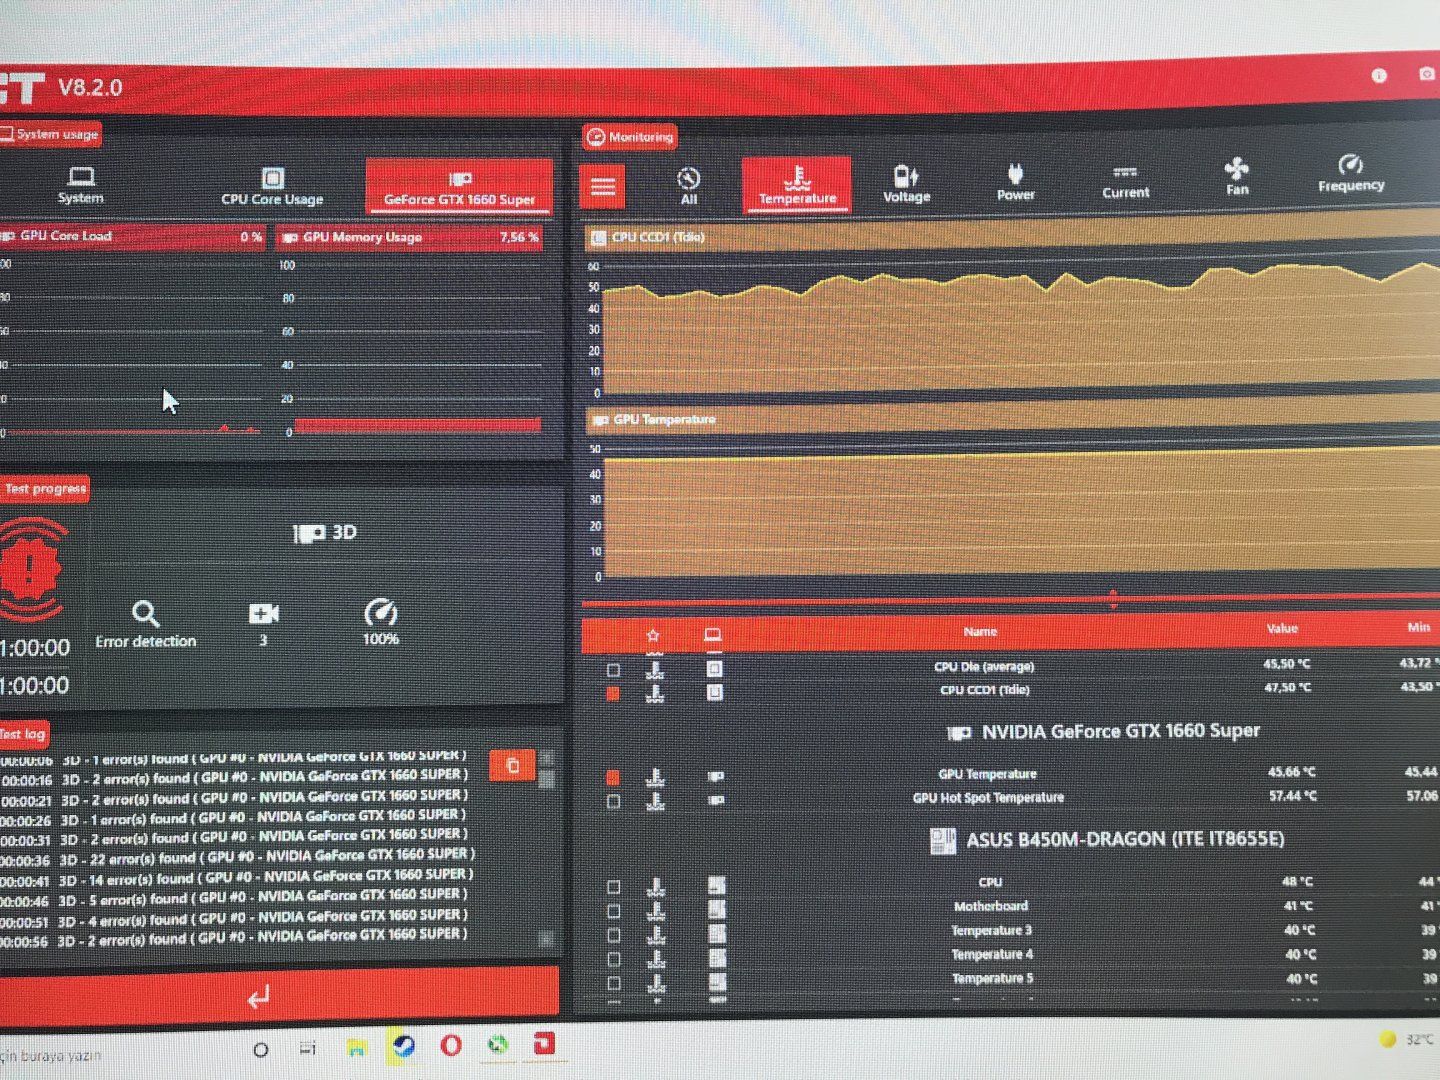Viewport: 1440px width, 1080px height.
Task: Select the Temperature monitoring tab
Action: point(796,185)
